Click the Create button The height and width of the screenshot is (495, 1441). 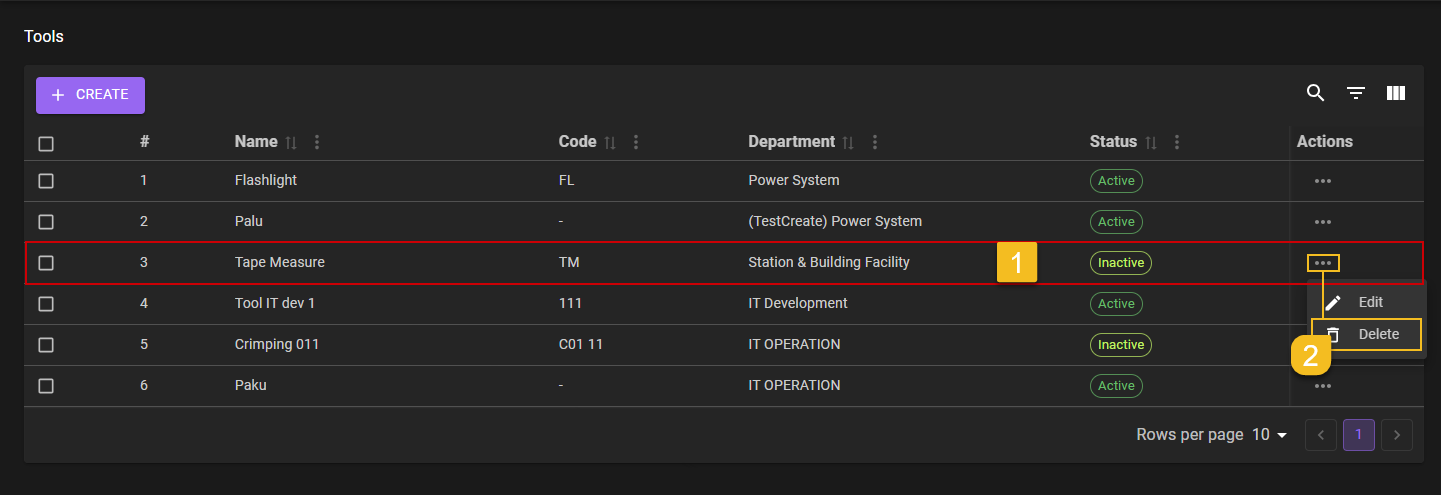pos(90,95)
